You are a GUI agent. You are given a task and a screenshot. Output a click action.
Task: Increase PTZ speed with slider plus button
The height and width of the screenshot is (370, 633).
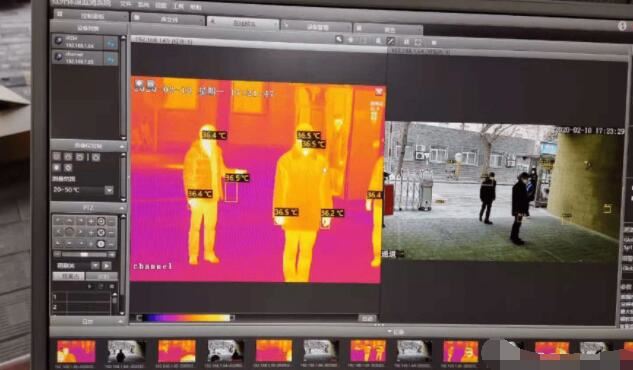click(111, 255)
